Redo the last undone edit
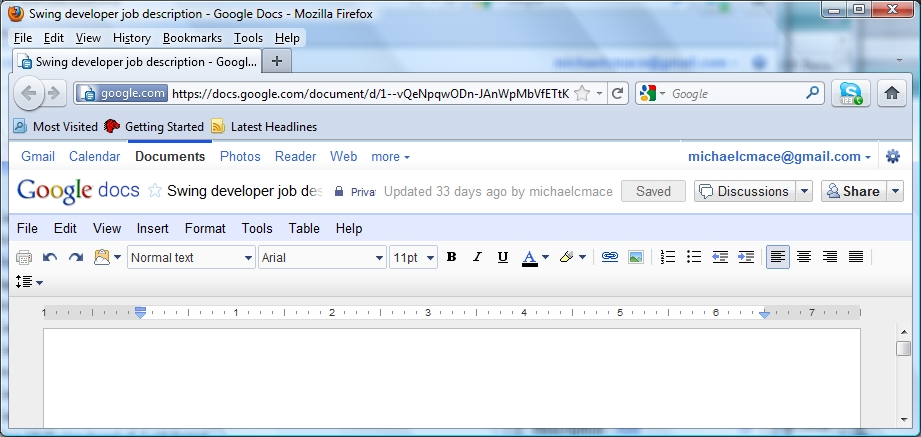The image size is (921, 437). (x=76, y=257)
